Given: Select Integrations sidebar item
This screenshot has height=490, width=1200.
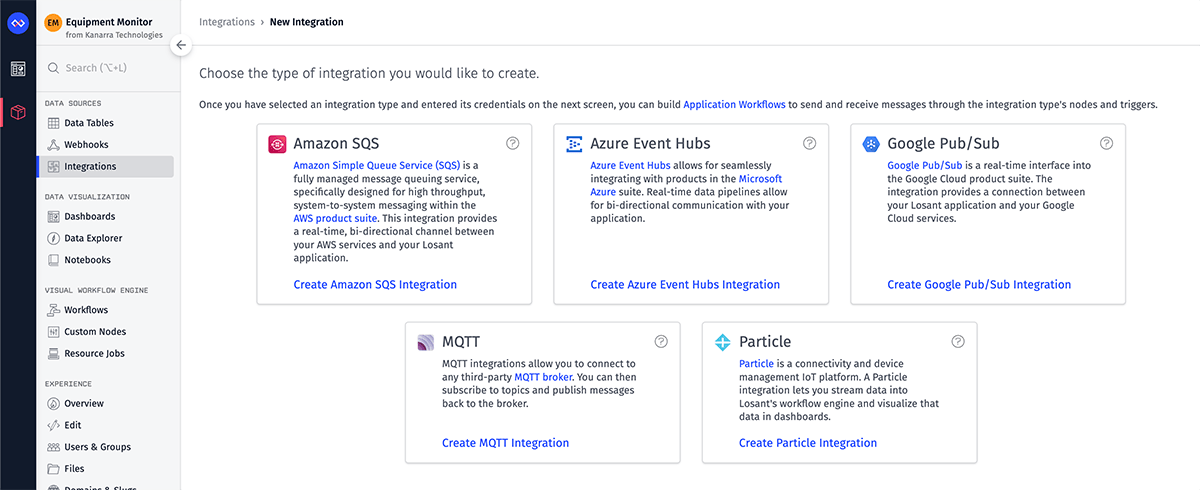Looking at the screenshot, I should (105, 167).
